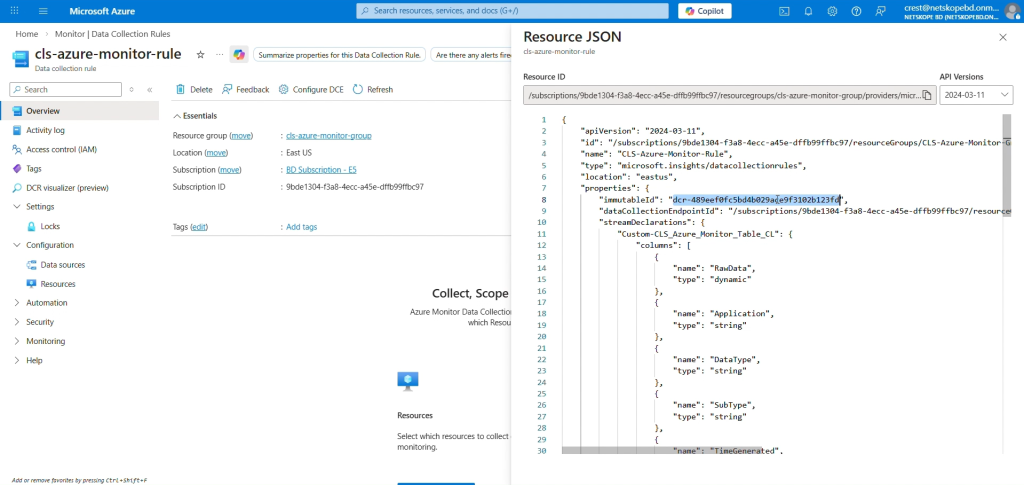Screen dimensions: 1024x485
Task: Go to Home breadcrumb
Action: [x=27, y=34]
